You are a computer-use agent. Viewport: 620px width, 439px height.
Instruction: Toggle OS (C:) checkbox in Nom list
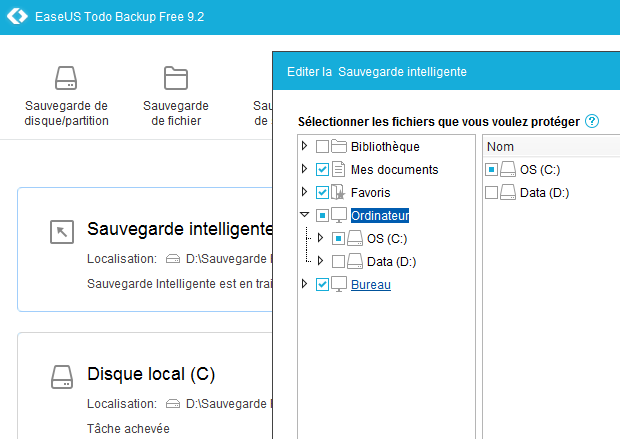(491, 169)
